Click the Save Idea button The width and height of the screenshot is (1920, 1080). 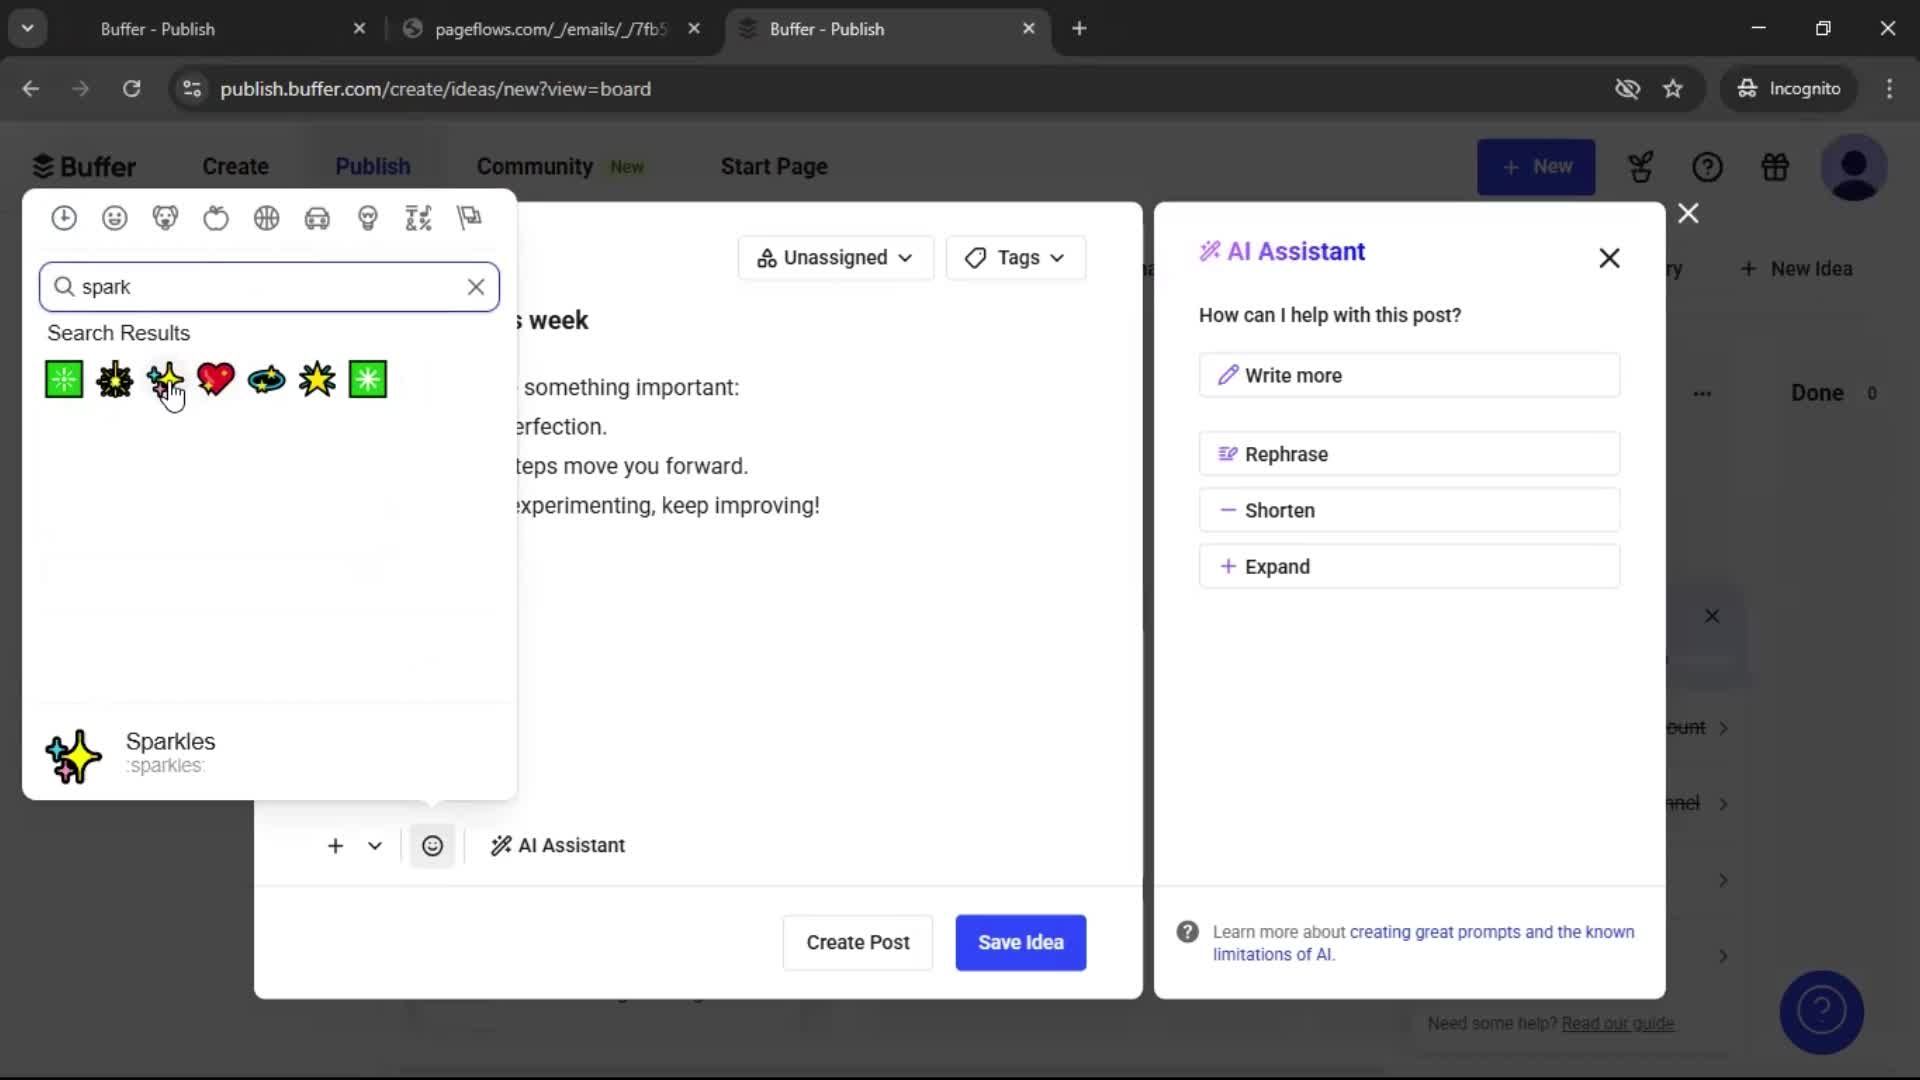pos(1020,942)
